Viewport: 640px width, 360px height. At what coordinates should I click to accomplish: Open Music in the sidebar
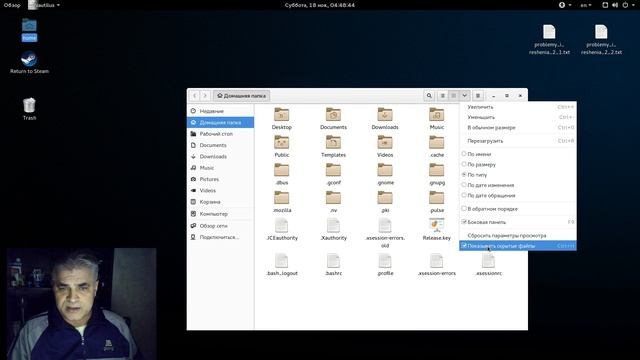220,168
